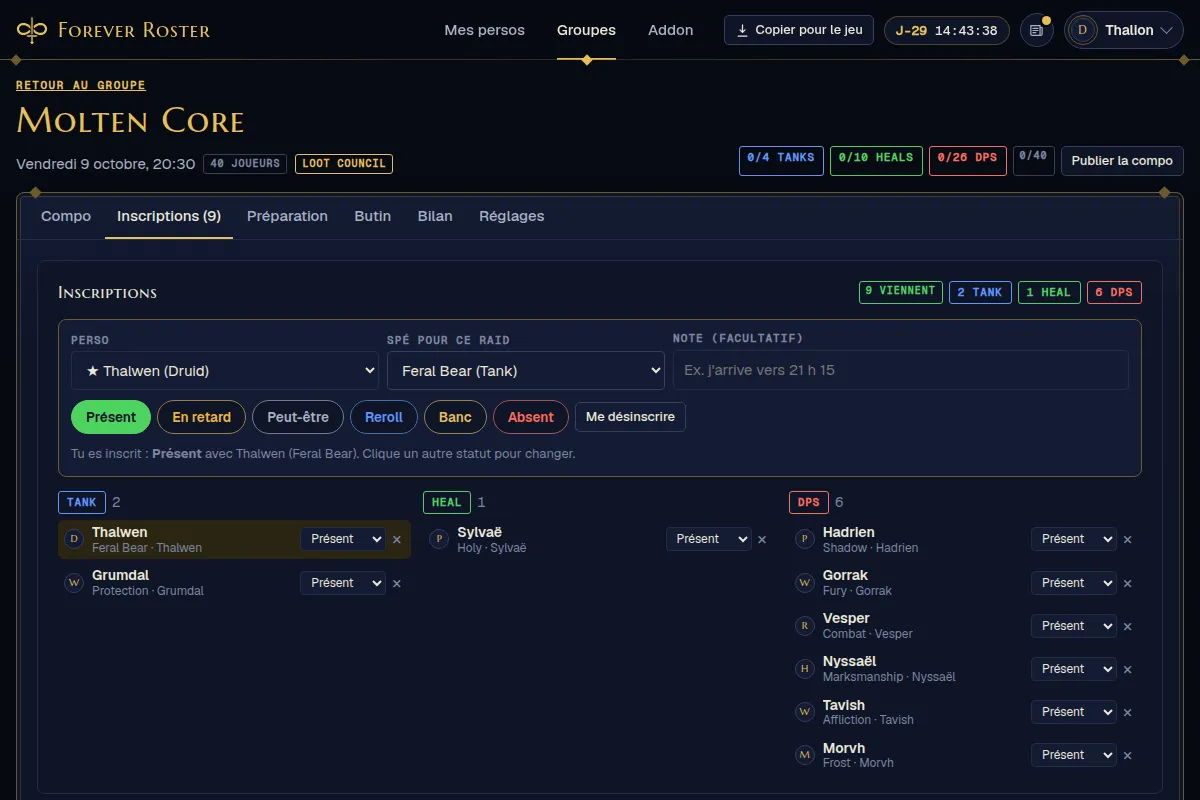Switch to the Préparation tab
1200x800 pixels.
[287, 216]
